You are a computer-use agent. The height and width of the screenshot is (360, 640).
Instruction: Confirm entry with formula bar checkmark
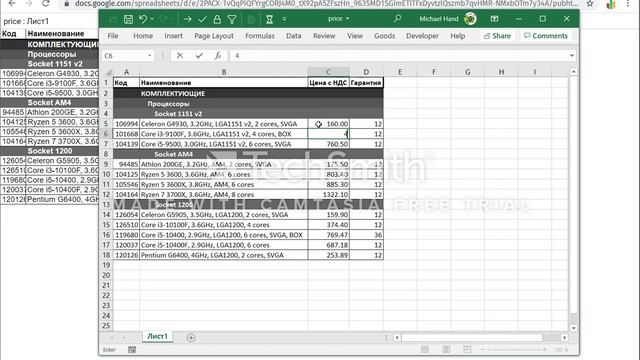(x=199, y=56)
